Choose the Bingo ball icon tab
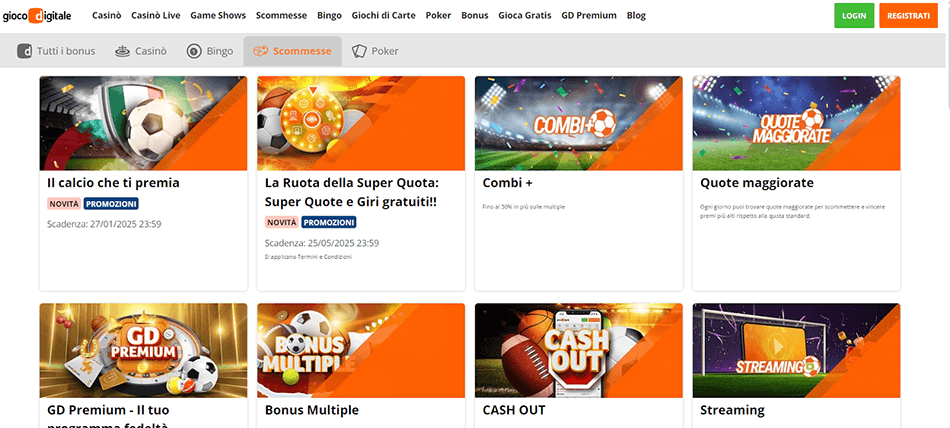 (194, 51)
